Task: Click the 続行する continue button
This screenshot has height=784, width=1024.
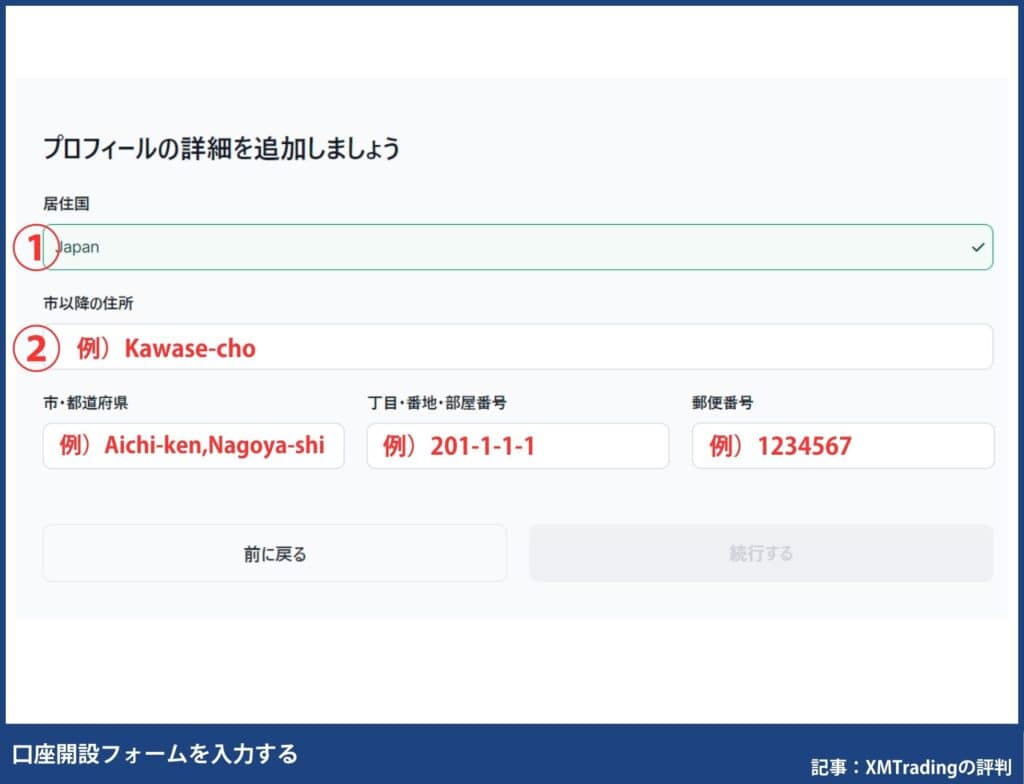Action: [x=761, y=553]
